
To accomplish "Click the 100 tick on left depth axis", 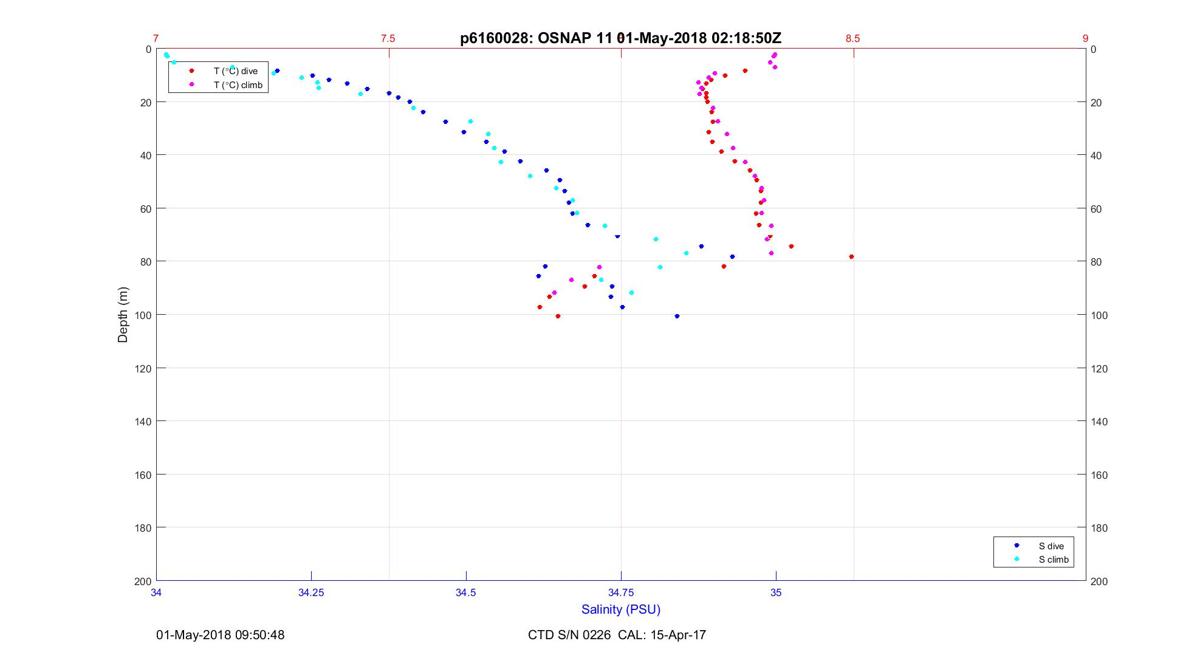I will [143, 315].
